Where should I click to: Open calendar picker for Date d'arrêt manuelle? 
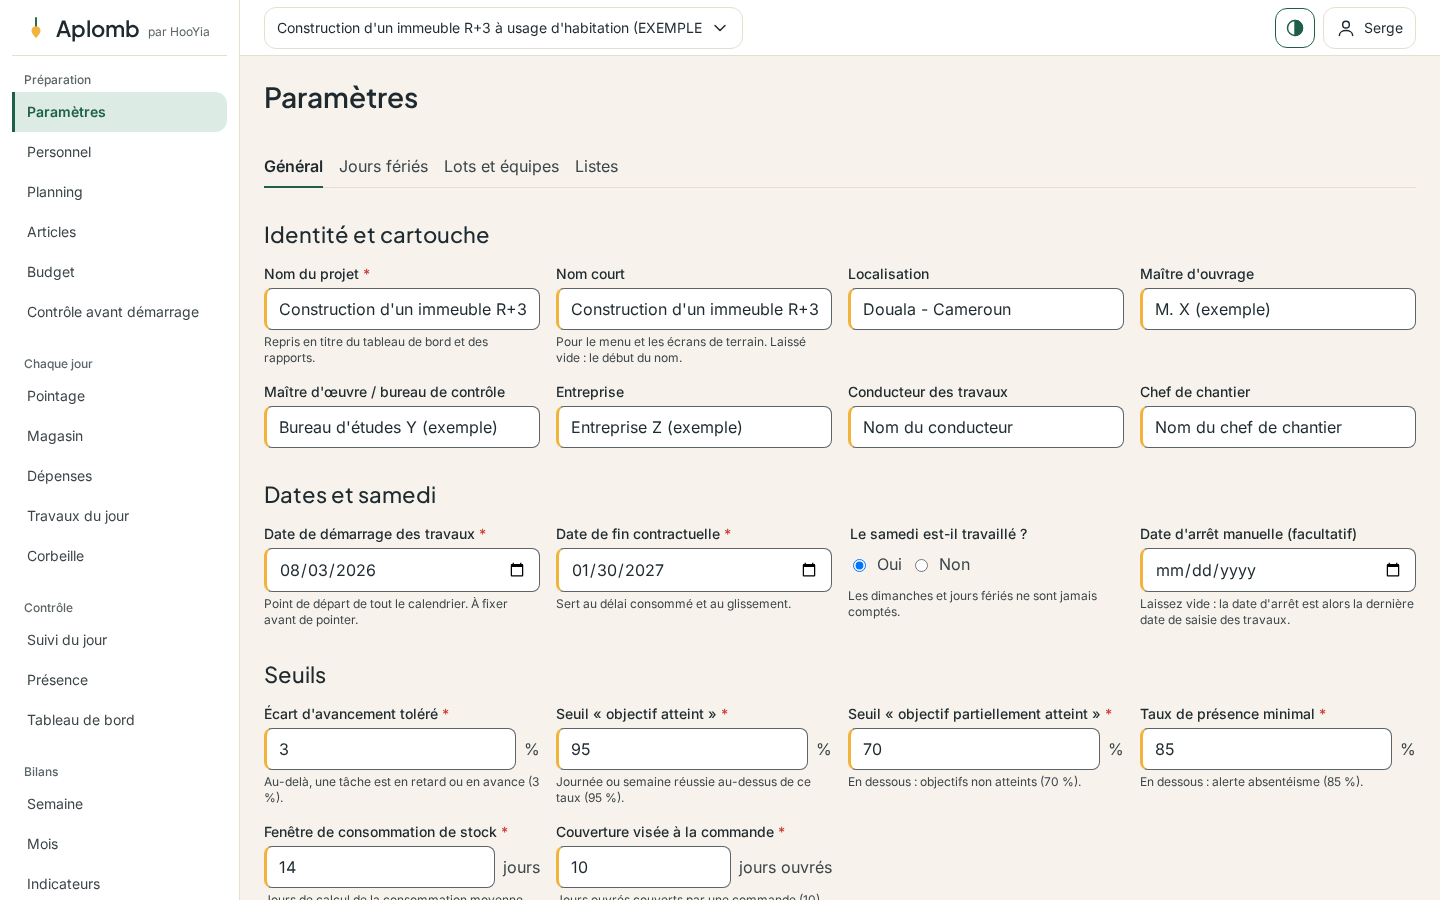[1393, 570]
